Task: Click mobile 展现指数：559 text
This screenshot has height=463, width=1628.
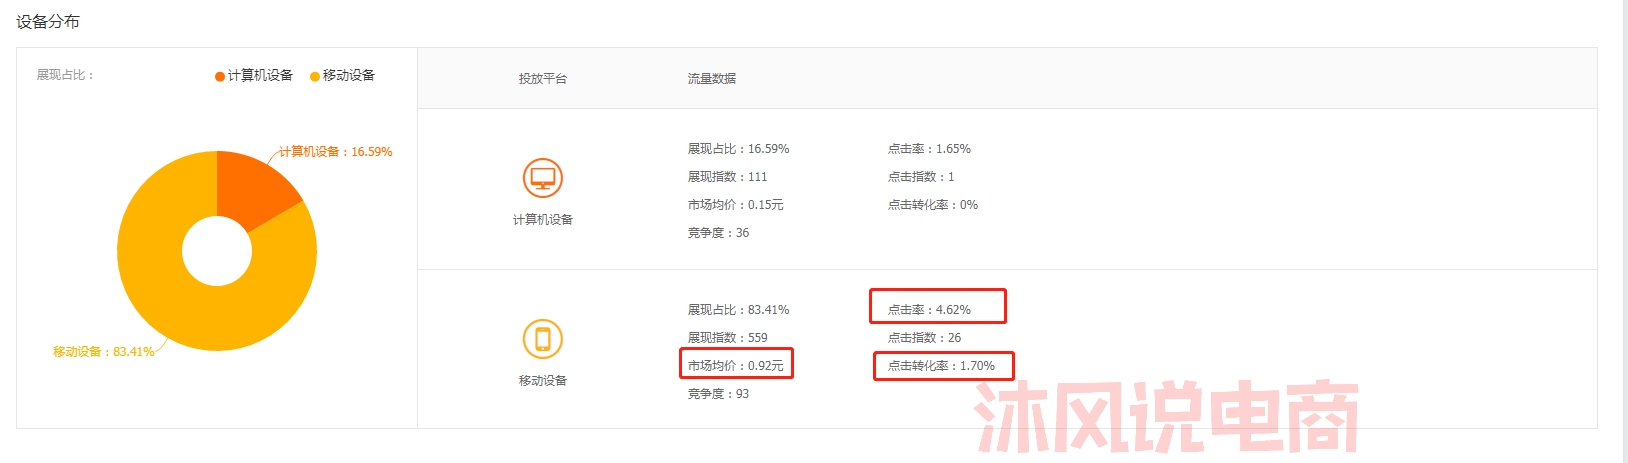Action: [728, 338]
